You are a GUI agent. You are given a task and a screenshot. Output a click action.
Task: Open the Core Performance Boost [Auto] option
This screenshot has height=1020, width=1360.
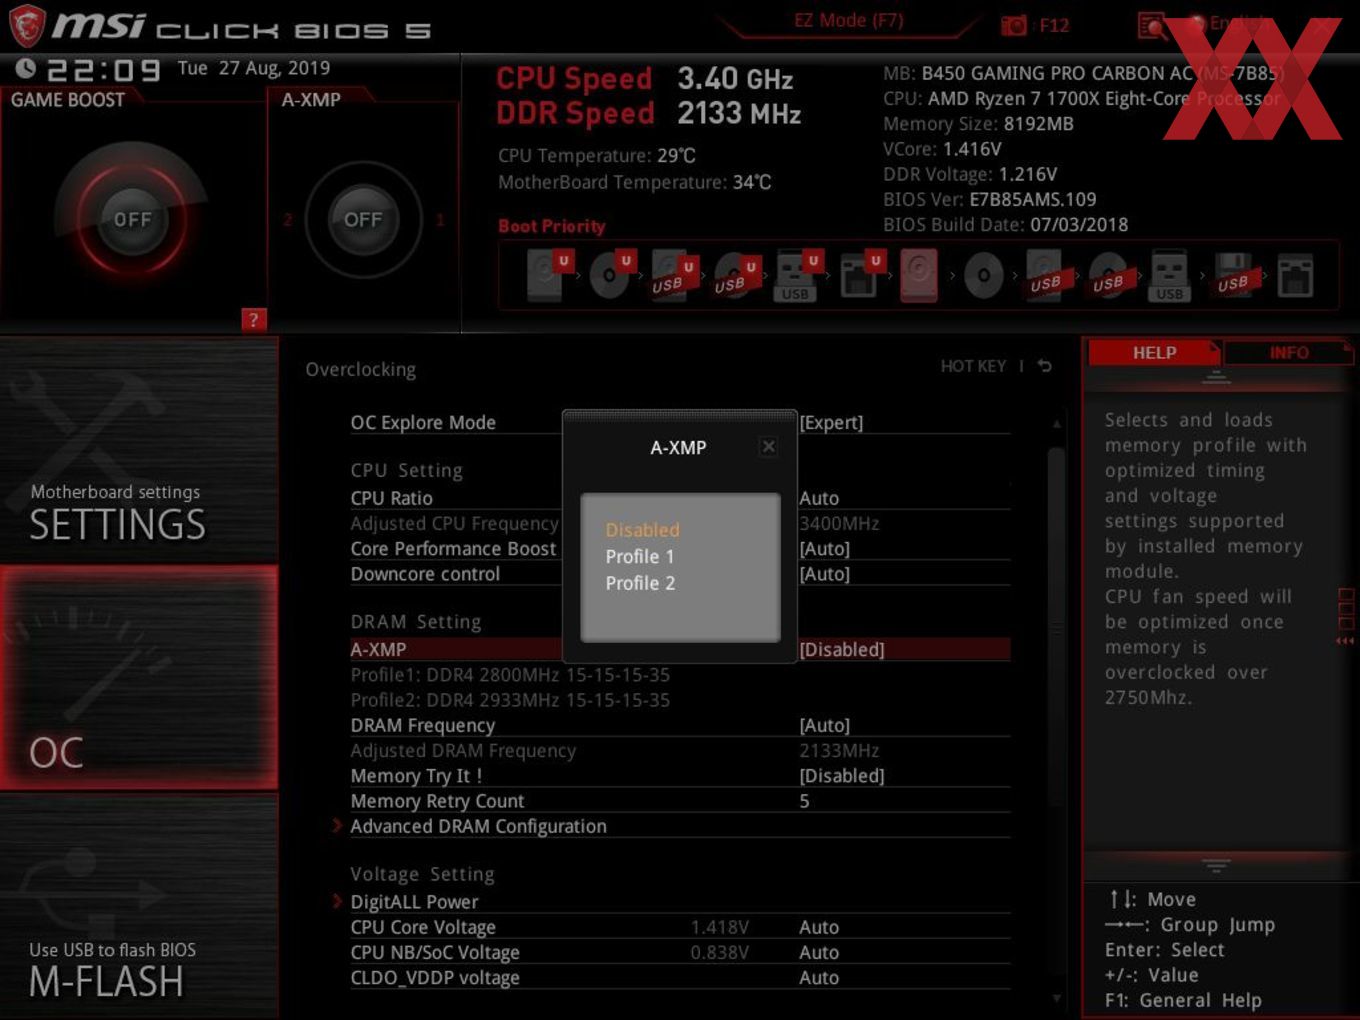click(x=824, y=549)
